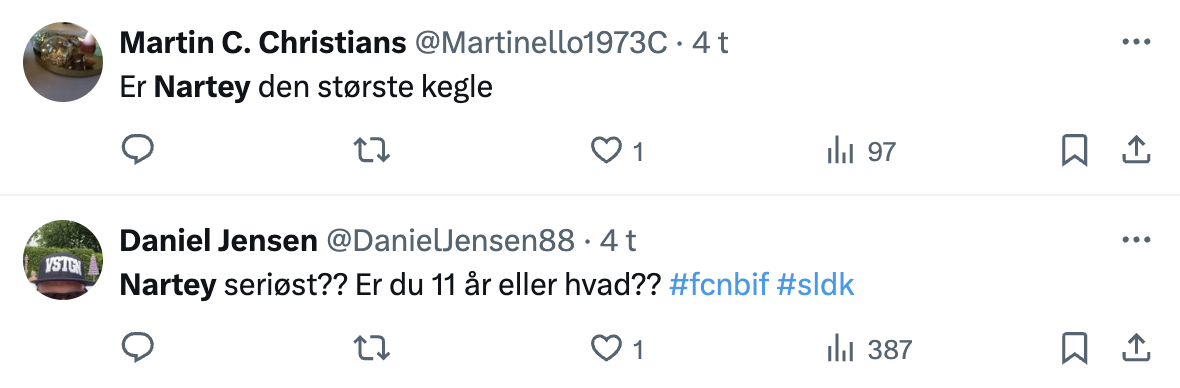Open Daniel Jensen's profile avatar
This screenshot has height=388, width=1180.
63,259
